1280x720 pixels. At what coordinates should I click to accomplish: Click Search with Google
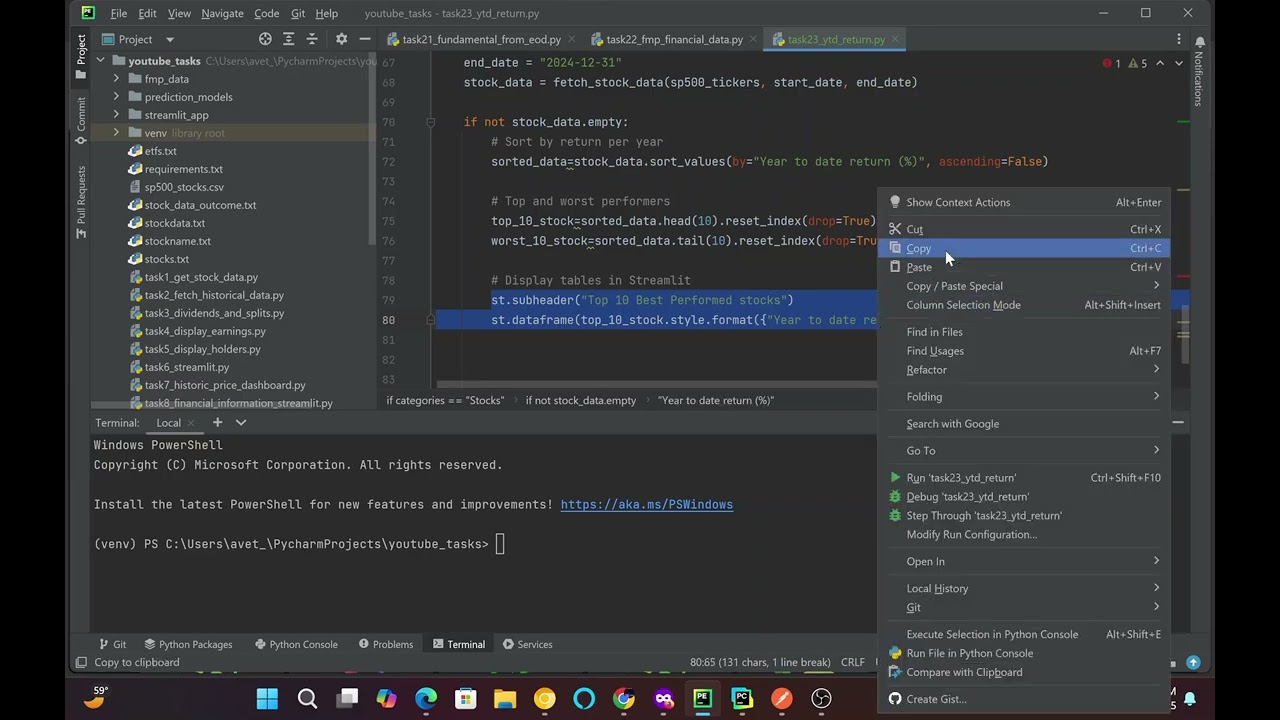1024,424
